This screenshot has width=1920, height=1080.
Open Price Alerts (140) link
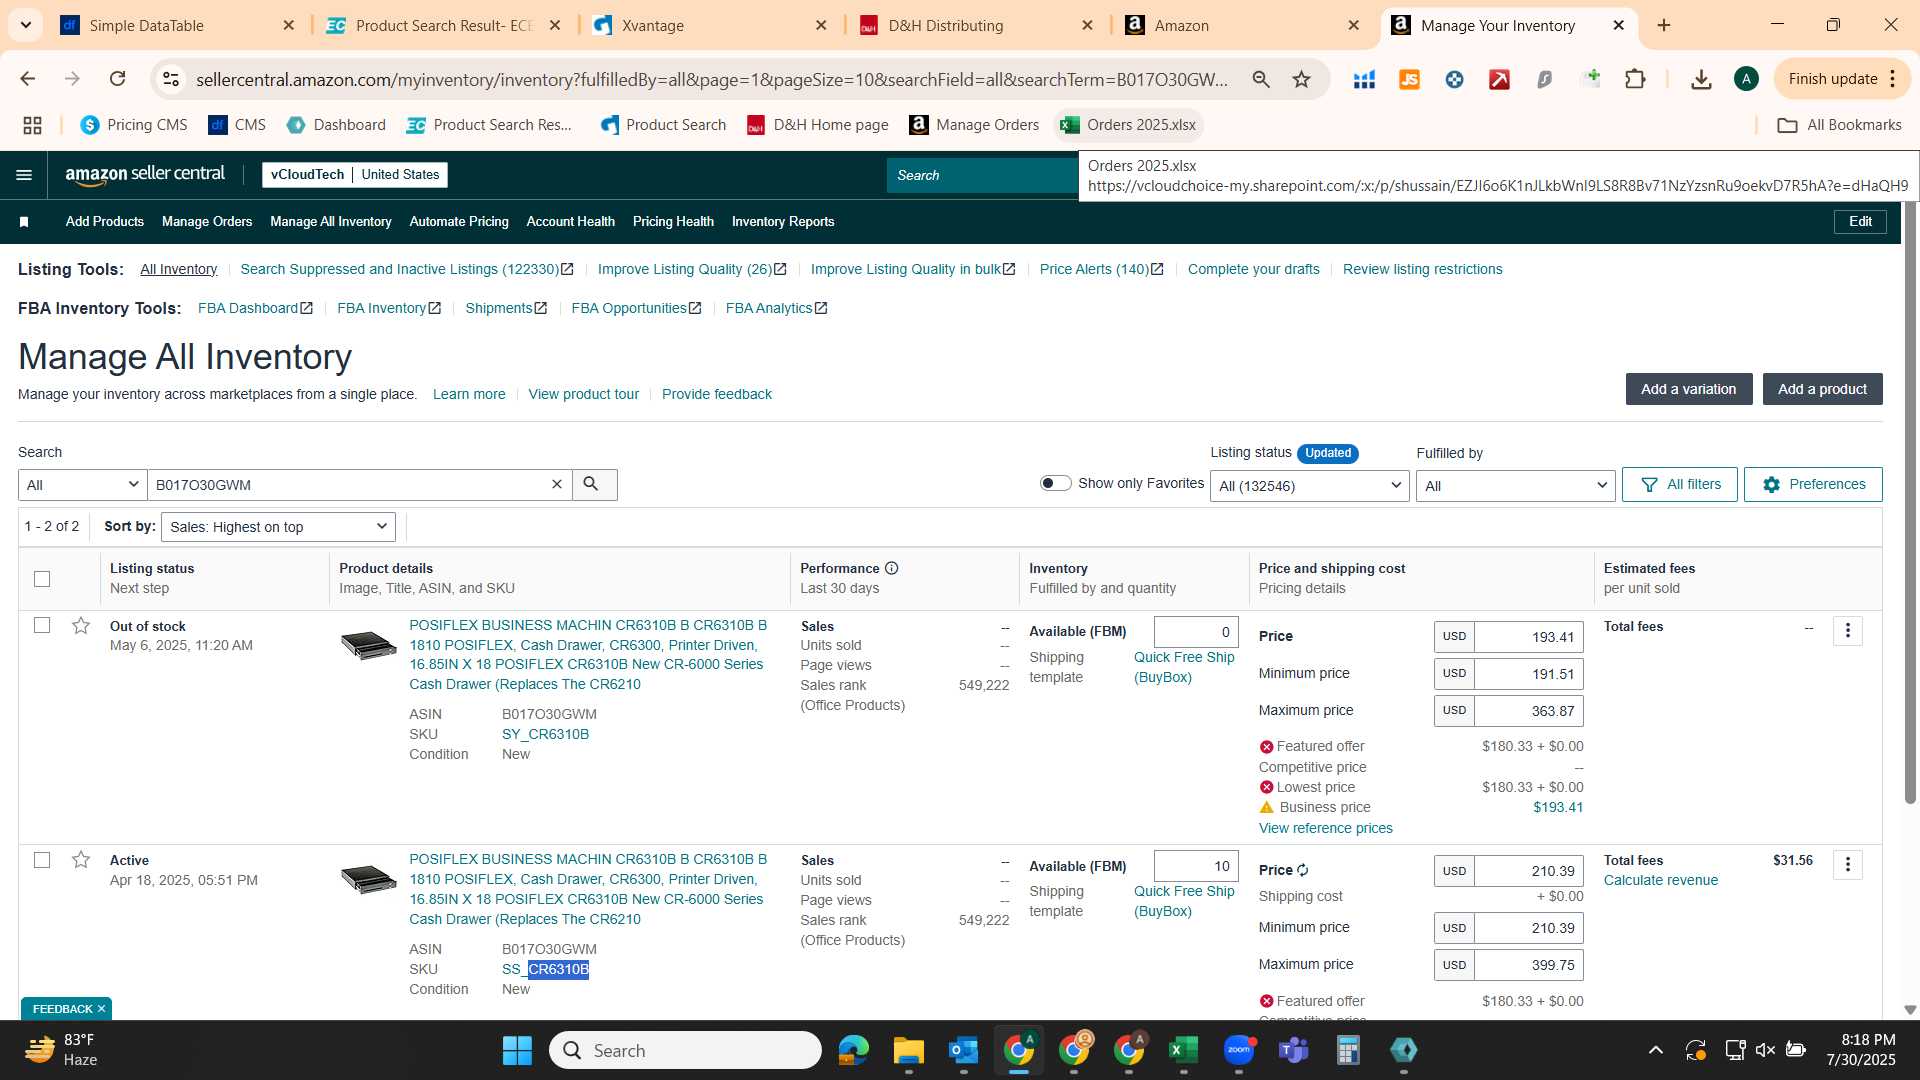point(1102,269)
